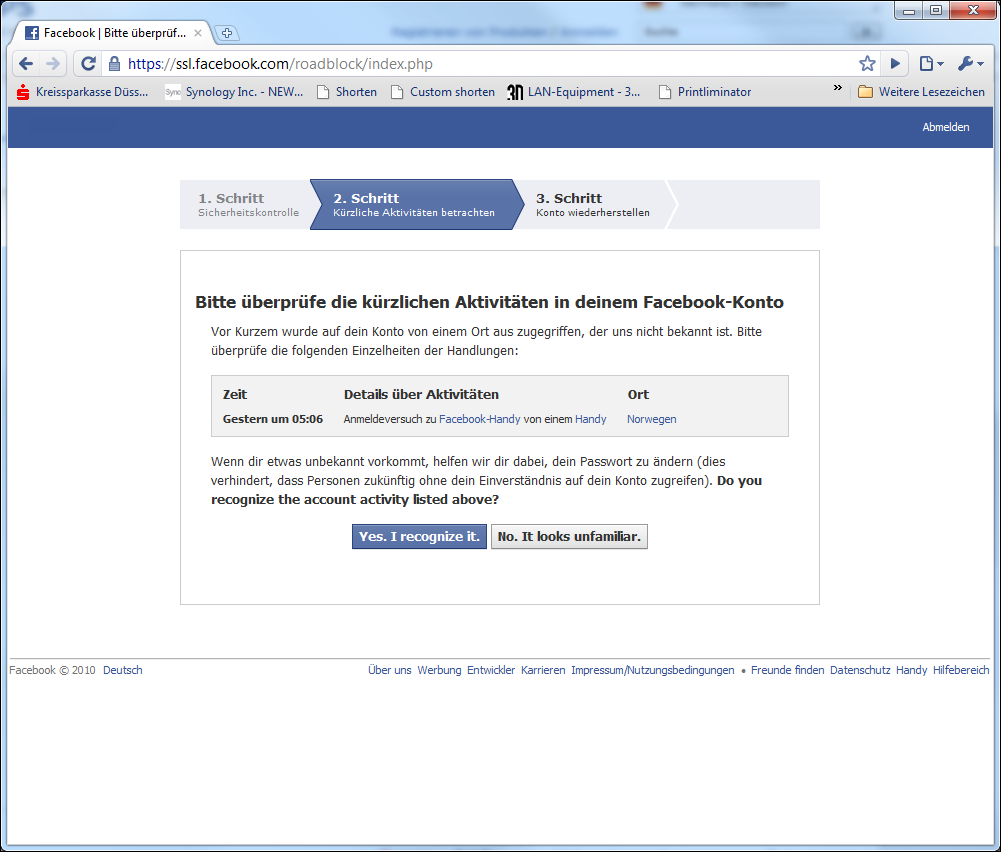Viewport: 1001px width, 852px height.
Task: Click the Handy link in activity details
Action: [x=591, y=419]
